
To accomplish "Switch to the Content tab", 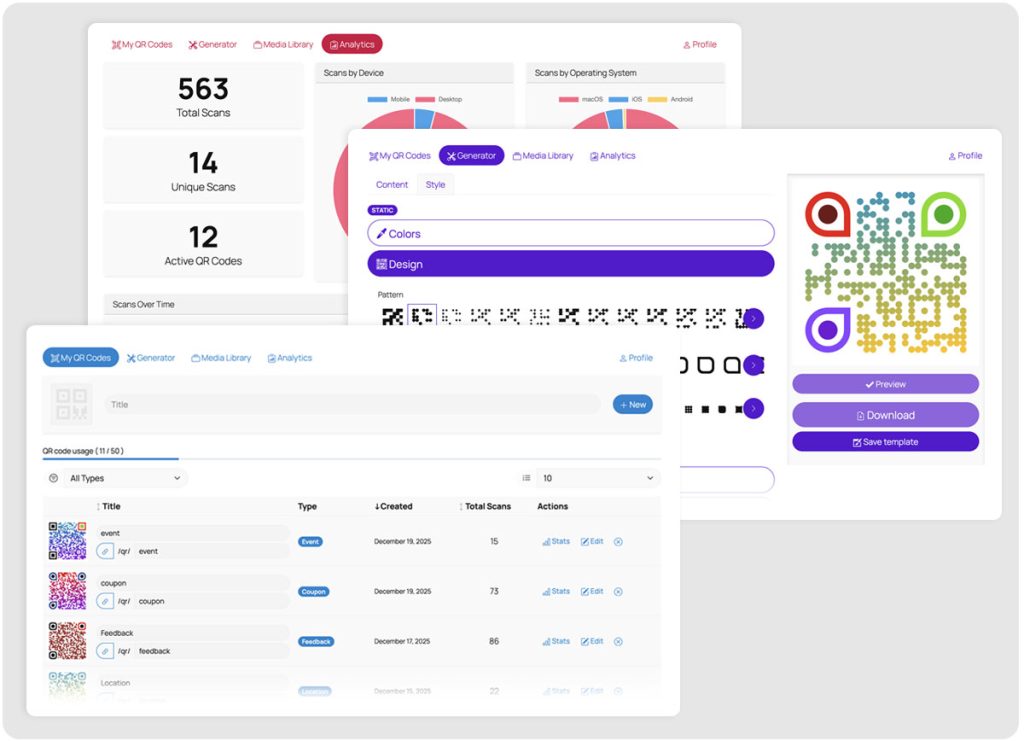I will pos(392,185).
